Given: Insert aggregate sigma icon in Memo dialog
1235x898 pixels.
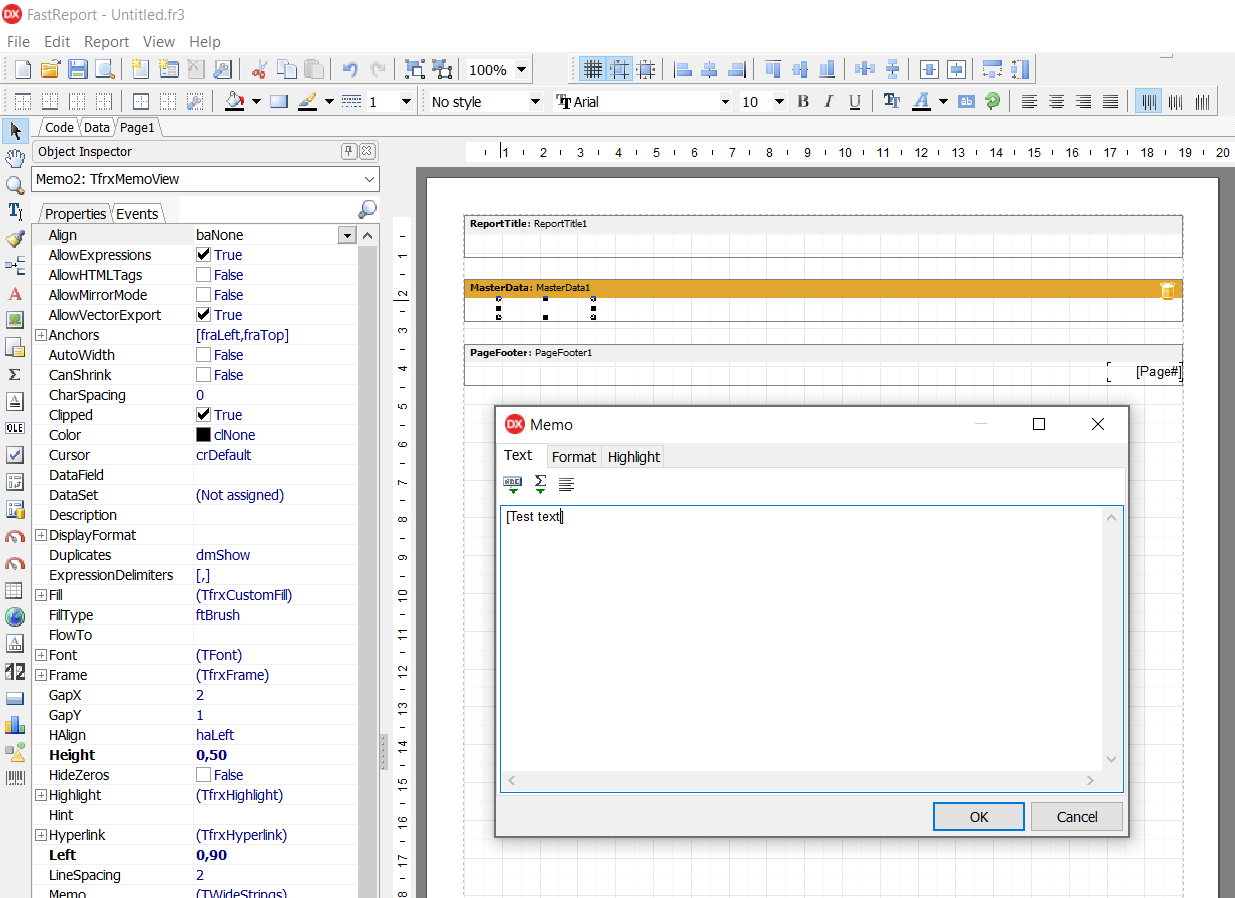Looking at the screenshot, I should coord(540,484).
